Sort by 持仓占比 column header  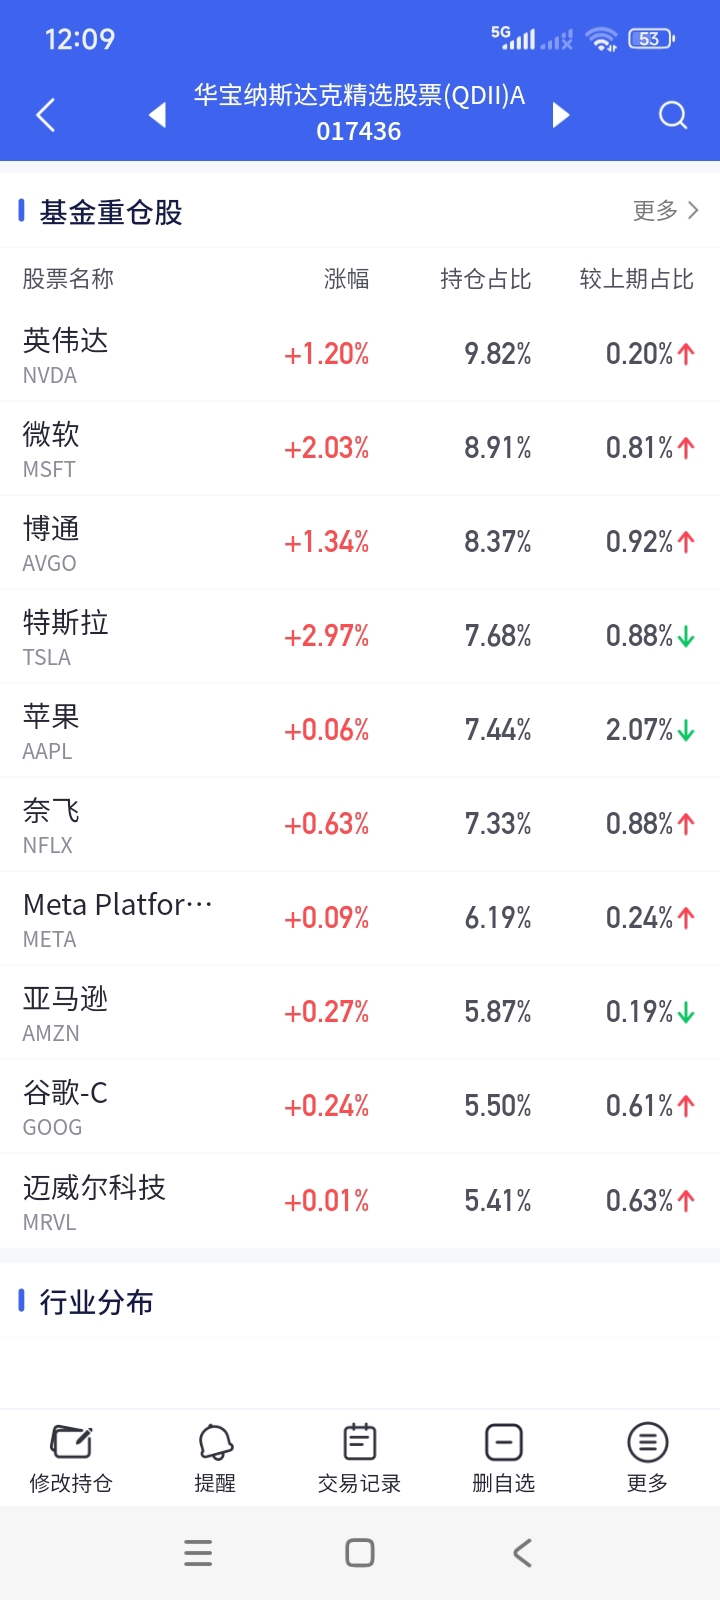[x=485, y=279]
